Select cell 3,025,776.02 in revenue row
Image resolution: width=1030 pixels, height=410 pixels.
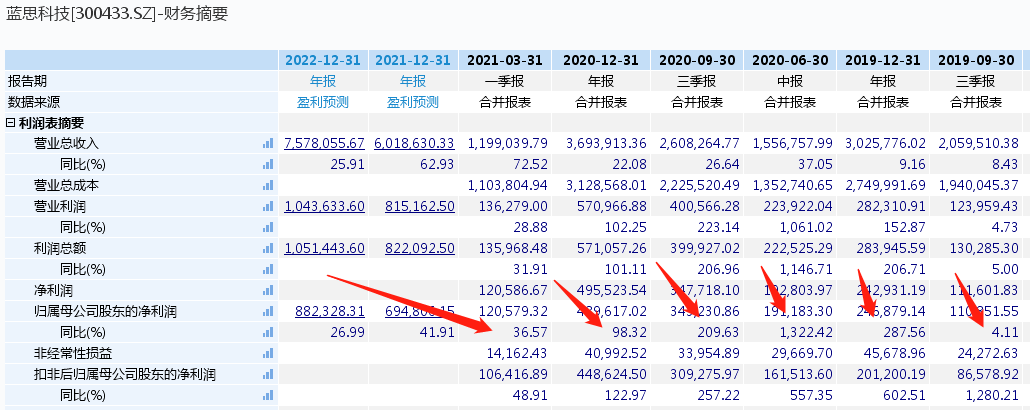coord(885,143)
